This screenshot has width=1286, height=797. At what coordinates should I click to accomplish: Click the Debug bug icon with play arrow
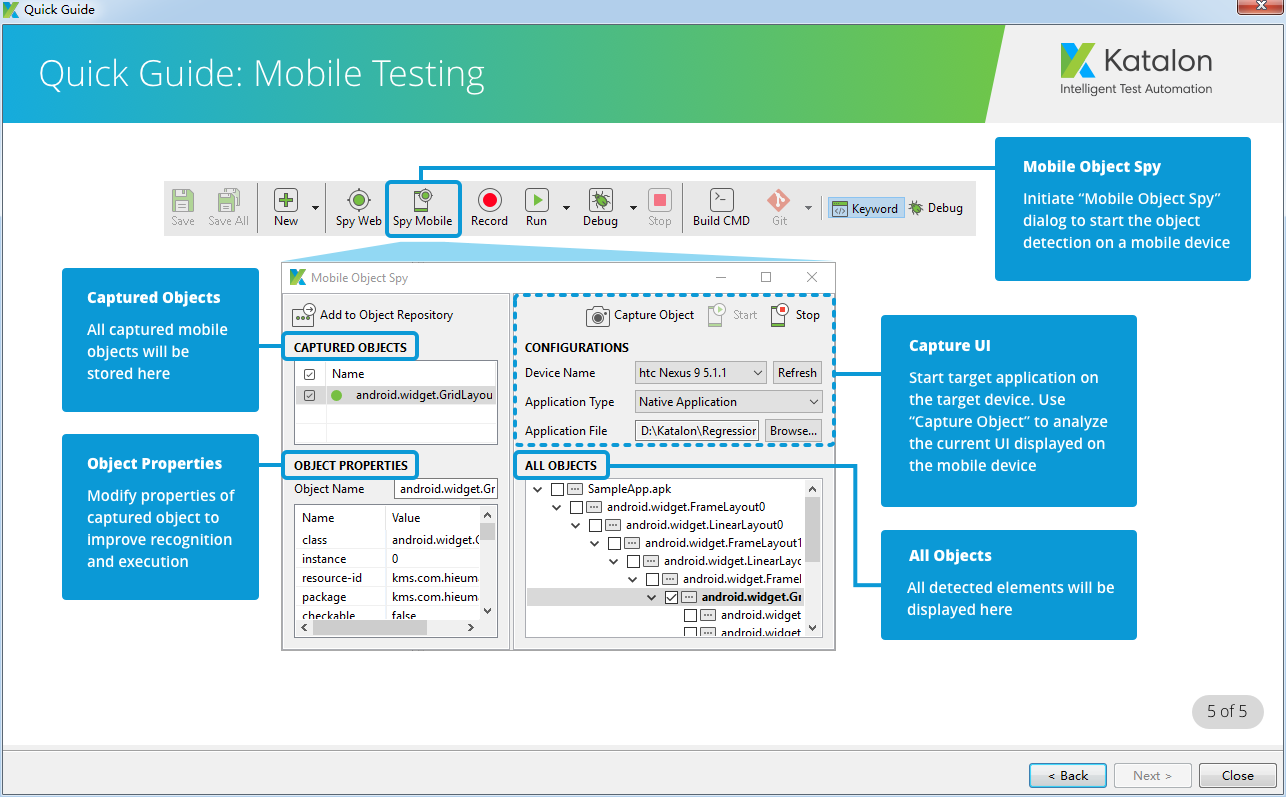(x=600, y=200)
